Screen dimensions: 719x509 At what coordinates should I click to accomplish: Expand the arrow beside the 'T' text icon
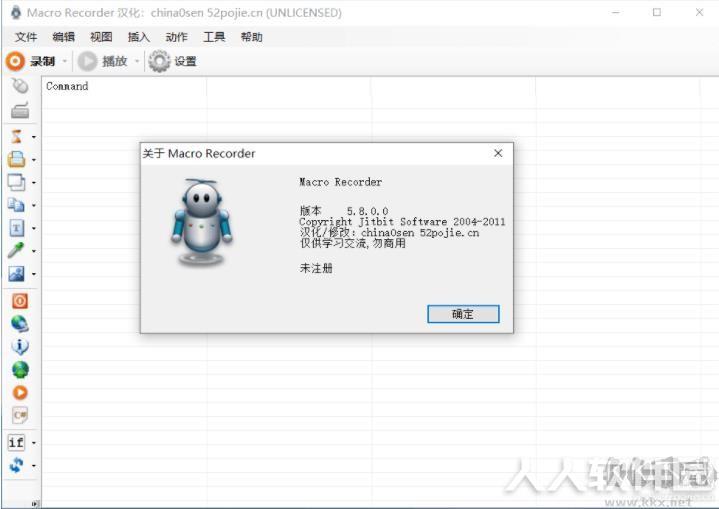(34, 228)
